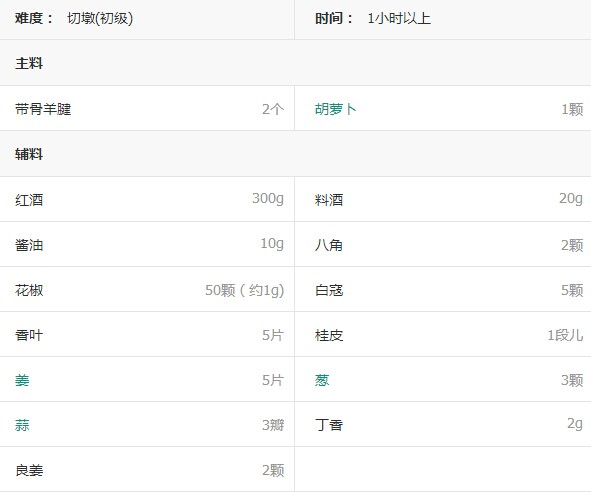Select the 红酒 ingredient row
Viewport: 591px width, 492px height.
(147, 199)
